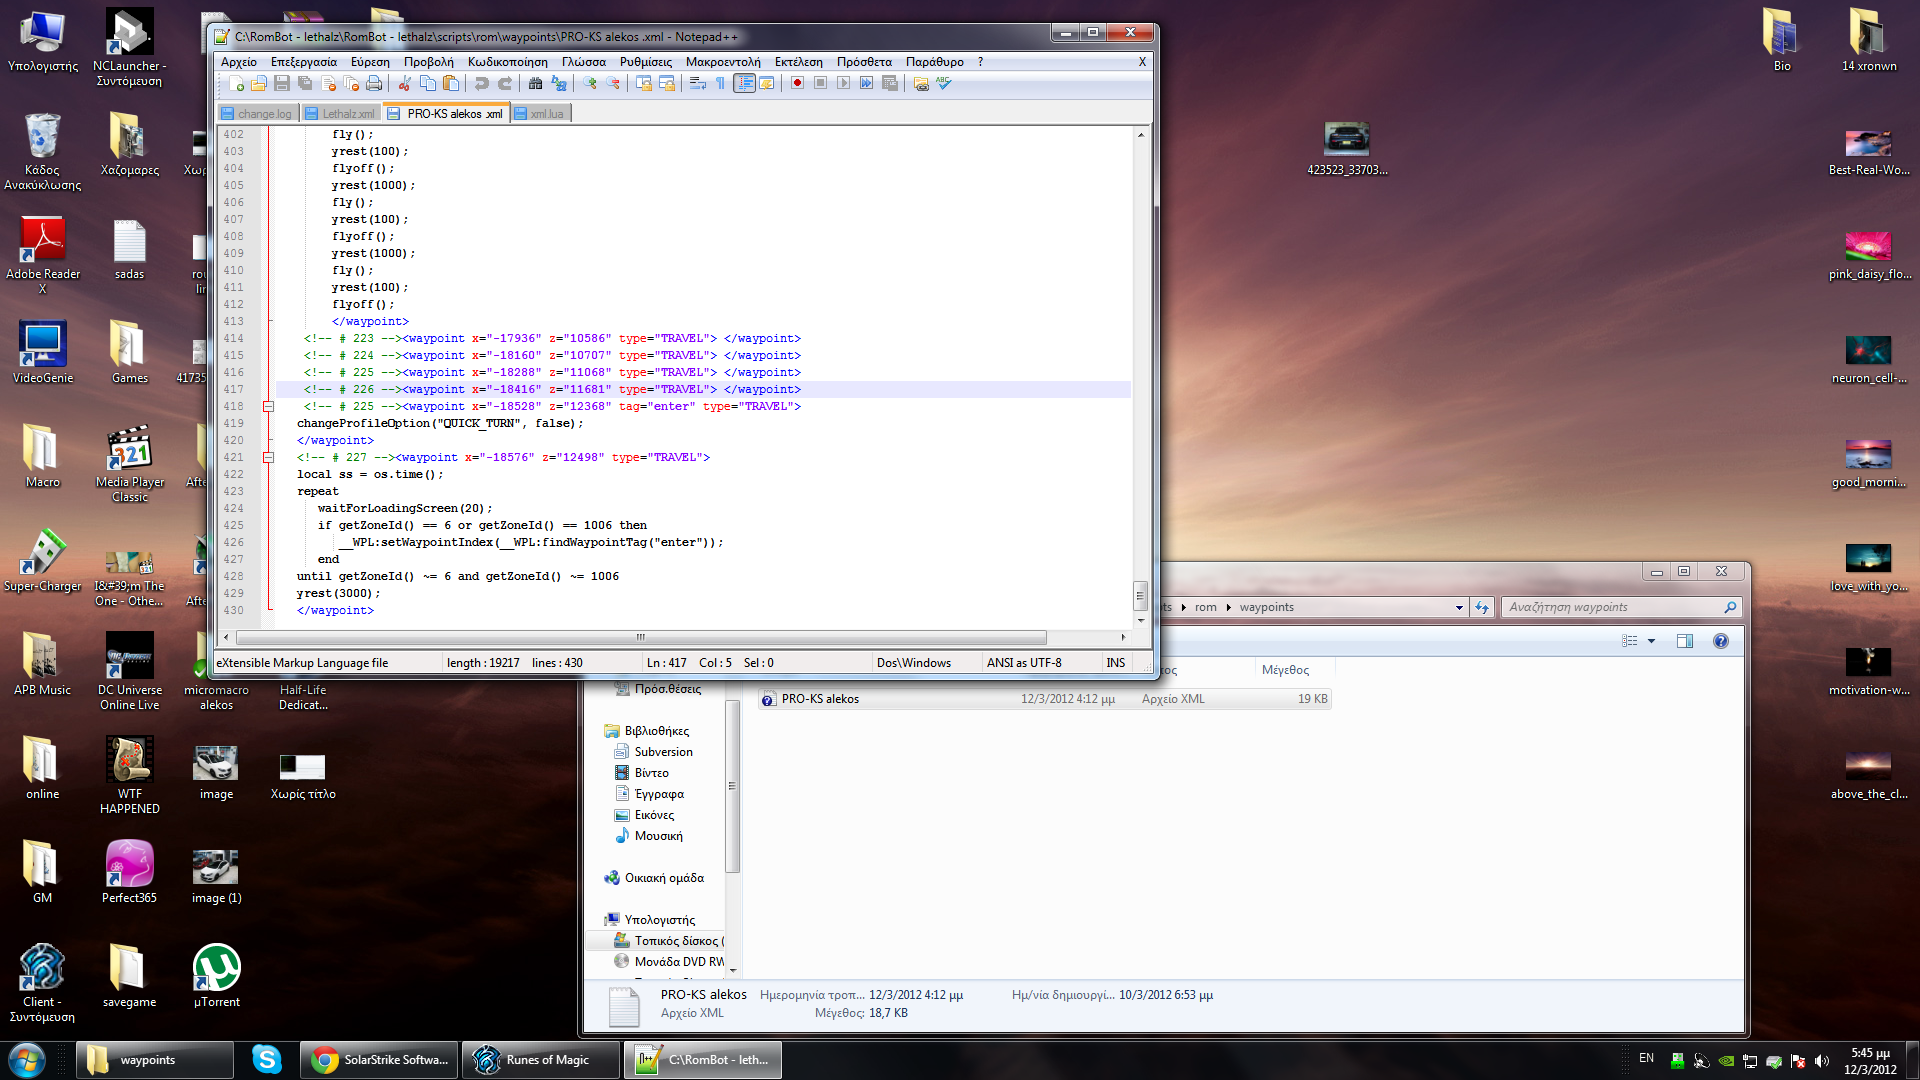Image resolution: width=1920 pixels, height=1080 pixels.
Task: Click the waypoints breadcrumb in Explorer
Action: (1266, 608)
